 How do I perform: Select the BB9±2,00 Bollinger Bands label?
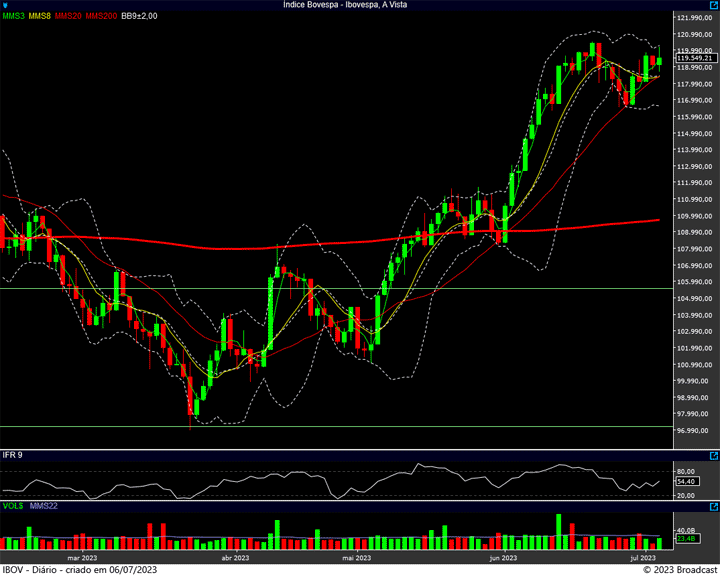pyautogui.click(x=139, y=16)
